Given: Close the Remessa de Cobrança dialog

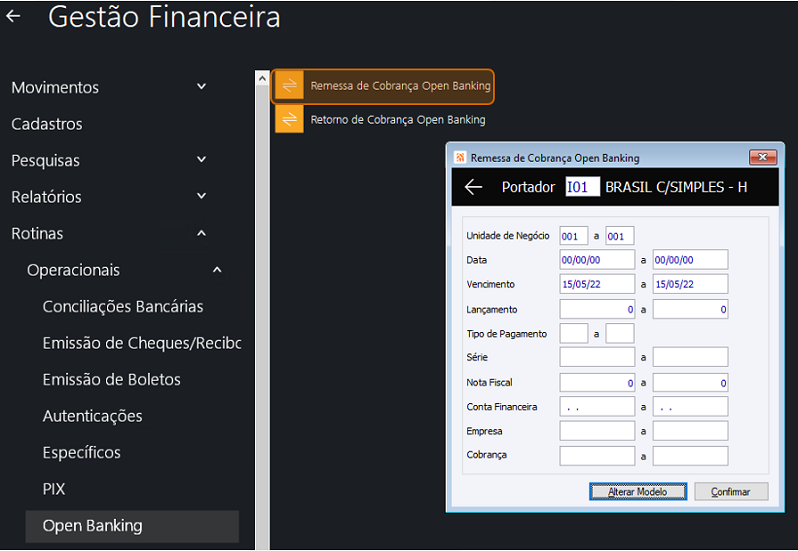Looking at the screenshot, I should (762, 157).
